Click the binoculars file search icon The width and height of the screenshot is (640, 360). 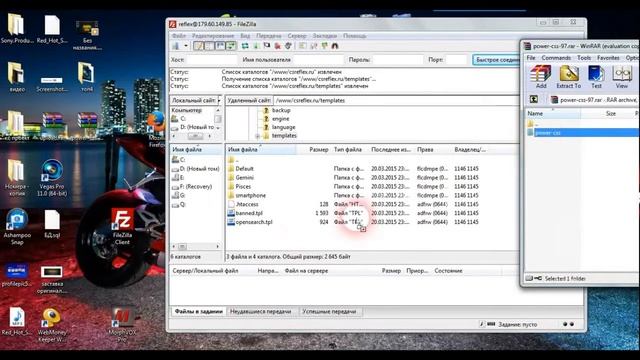click(335, 46)
